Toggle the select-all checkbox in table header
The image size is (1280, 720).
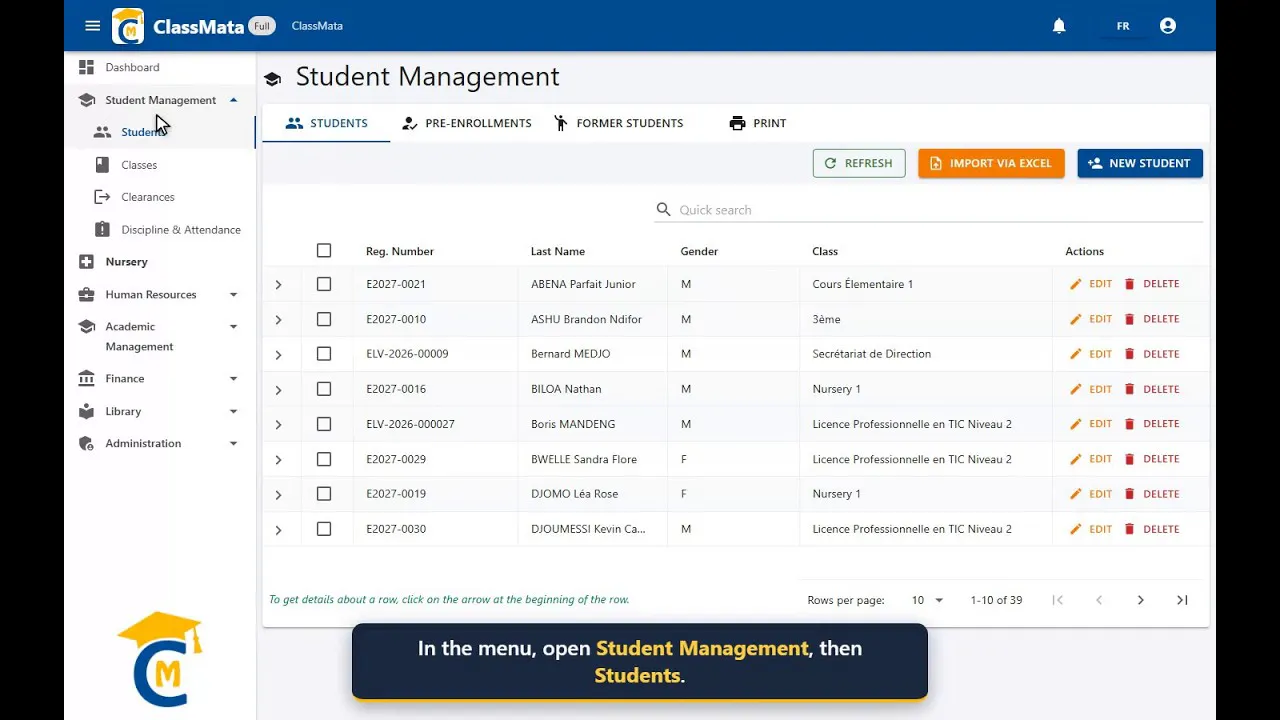coord(324,251)
